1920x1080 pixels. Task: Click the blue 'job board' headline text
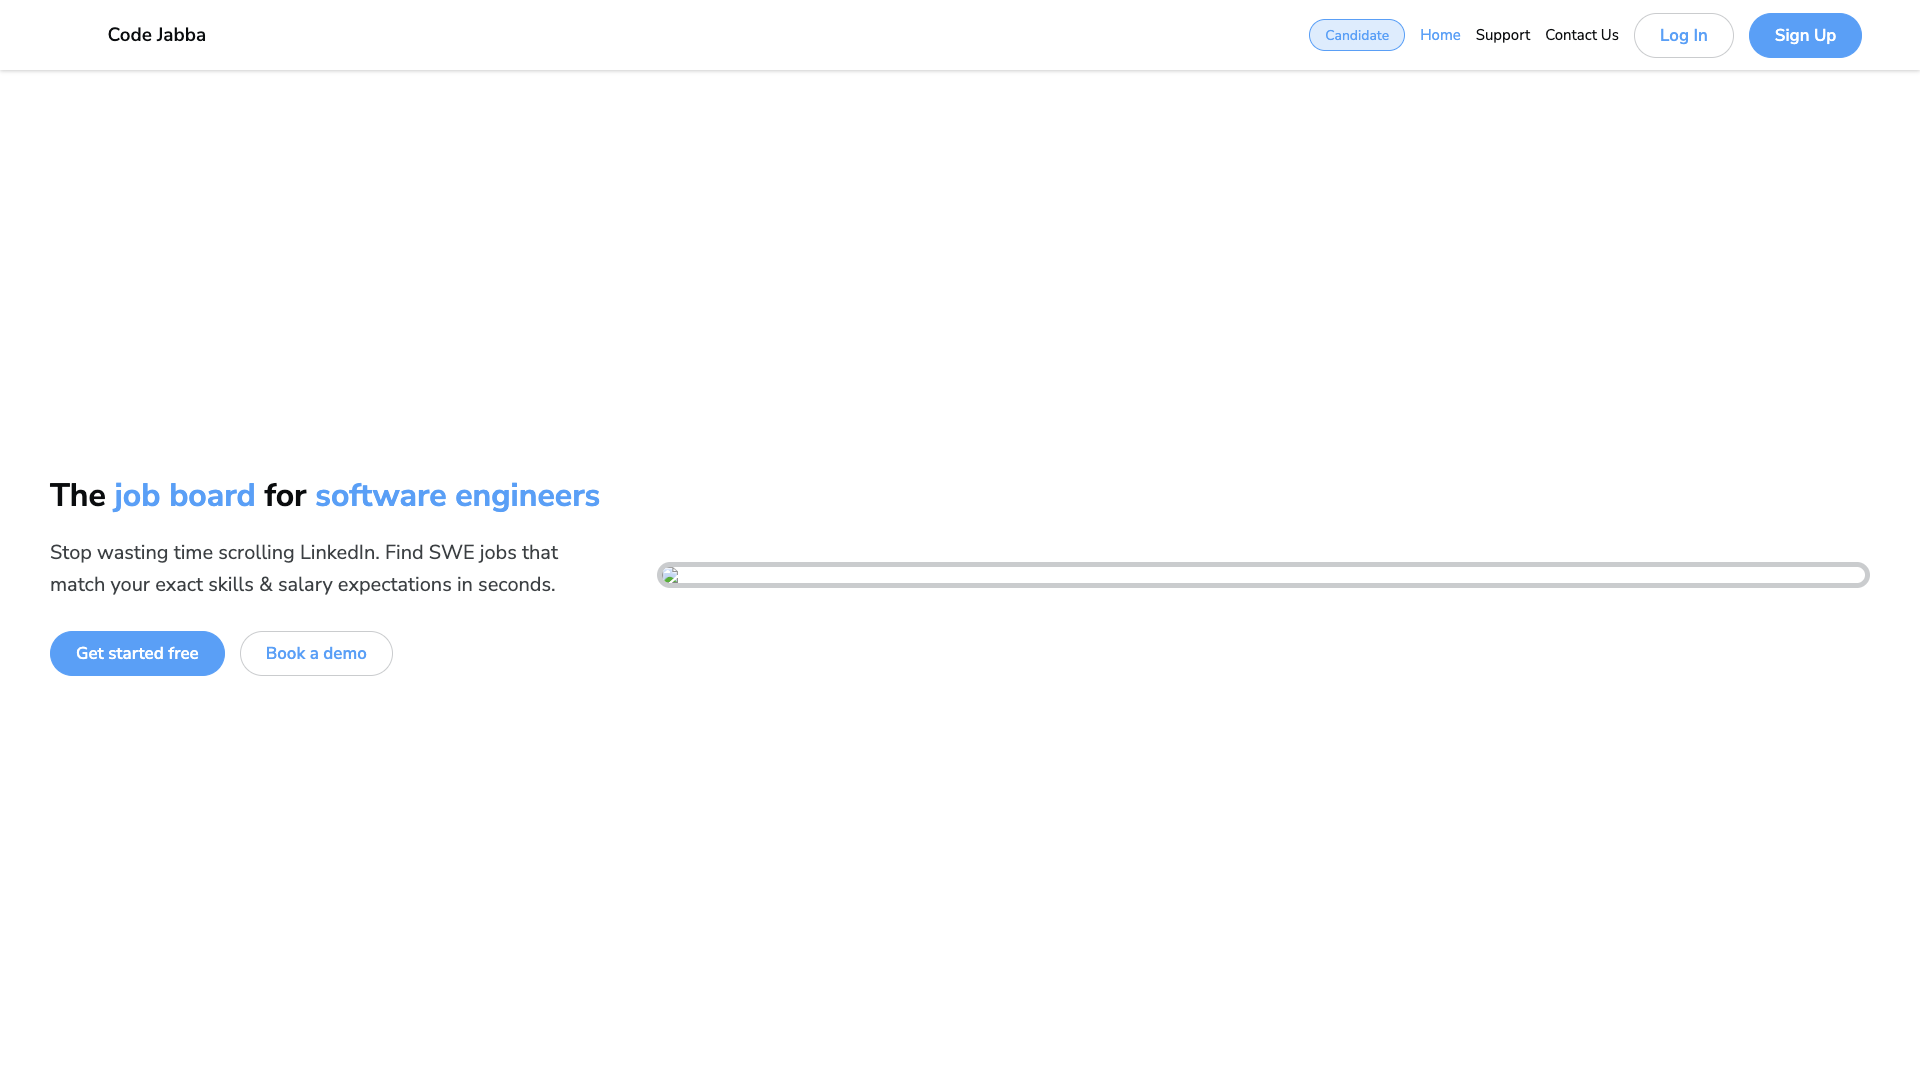pyautogui.click(x=185, y=496)
